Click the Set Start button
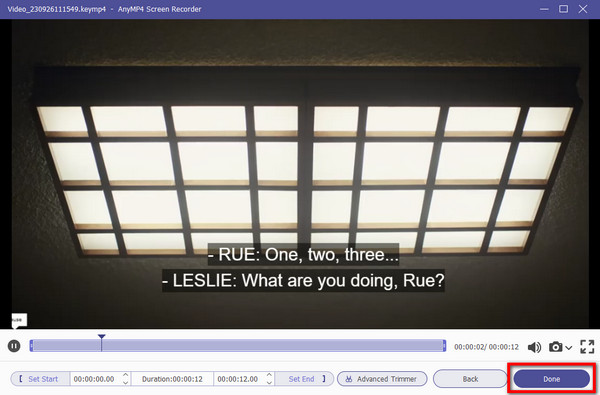This screenshot has height=395, width=600. (x=40, y=379)
